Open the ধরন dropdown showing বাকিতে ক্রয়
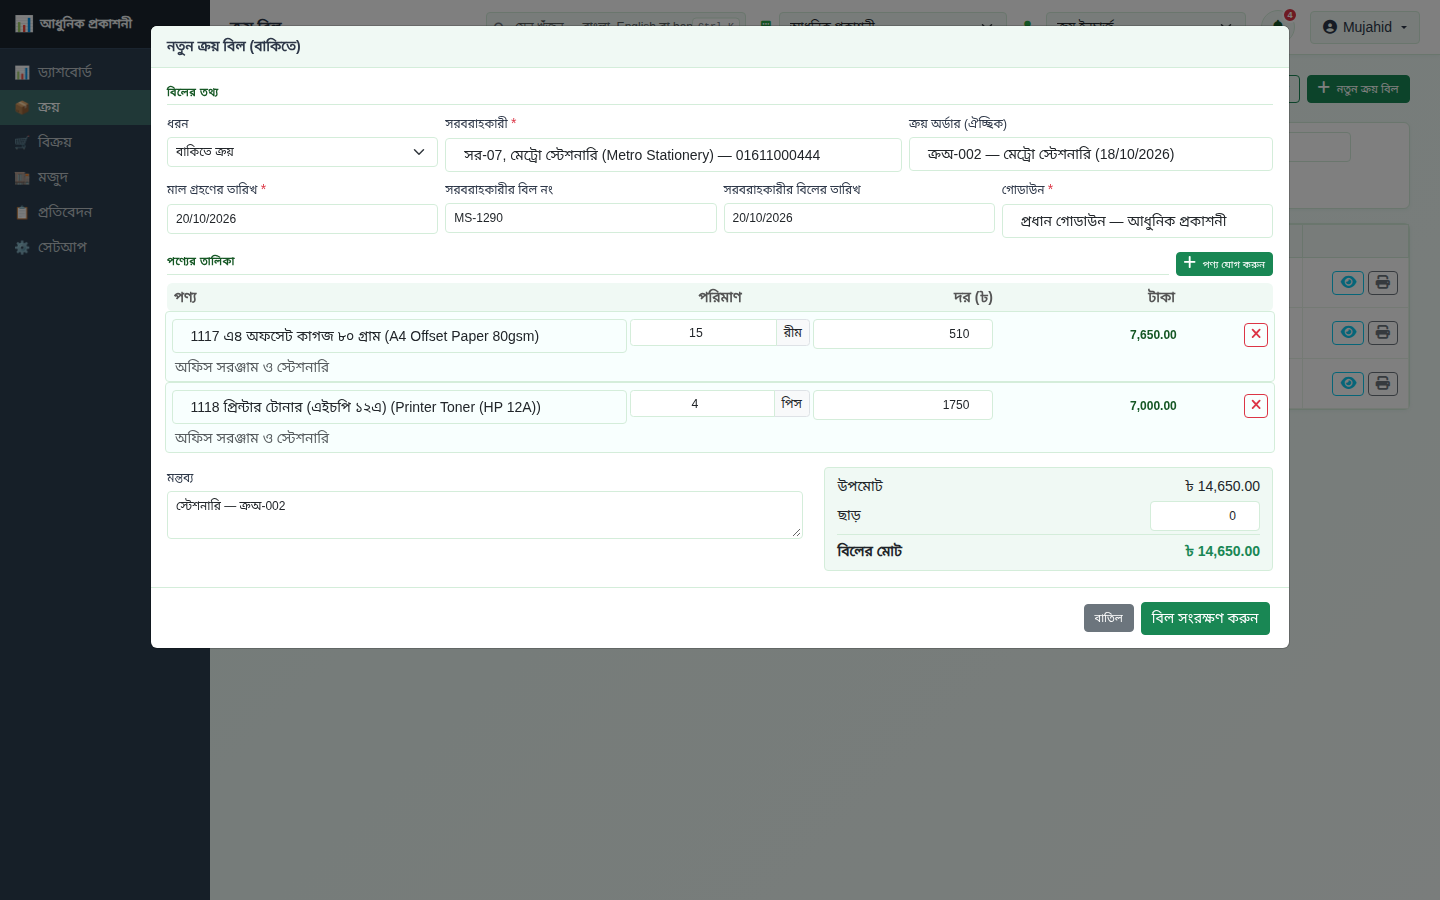Image resolution: width=1440 pixels, height=900 pixels. 302,152
